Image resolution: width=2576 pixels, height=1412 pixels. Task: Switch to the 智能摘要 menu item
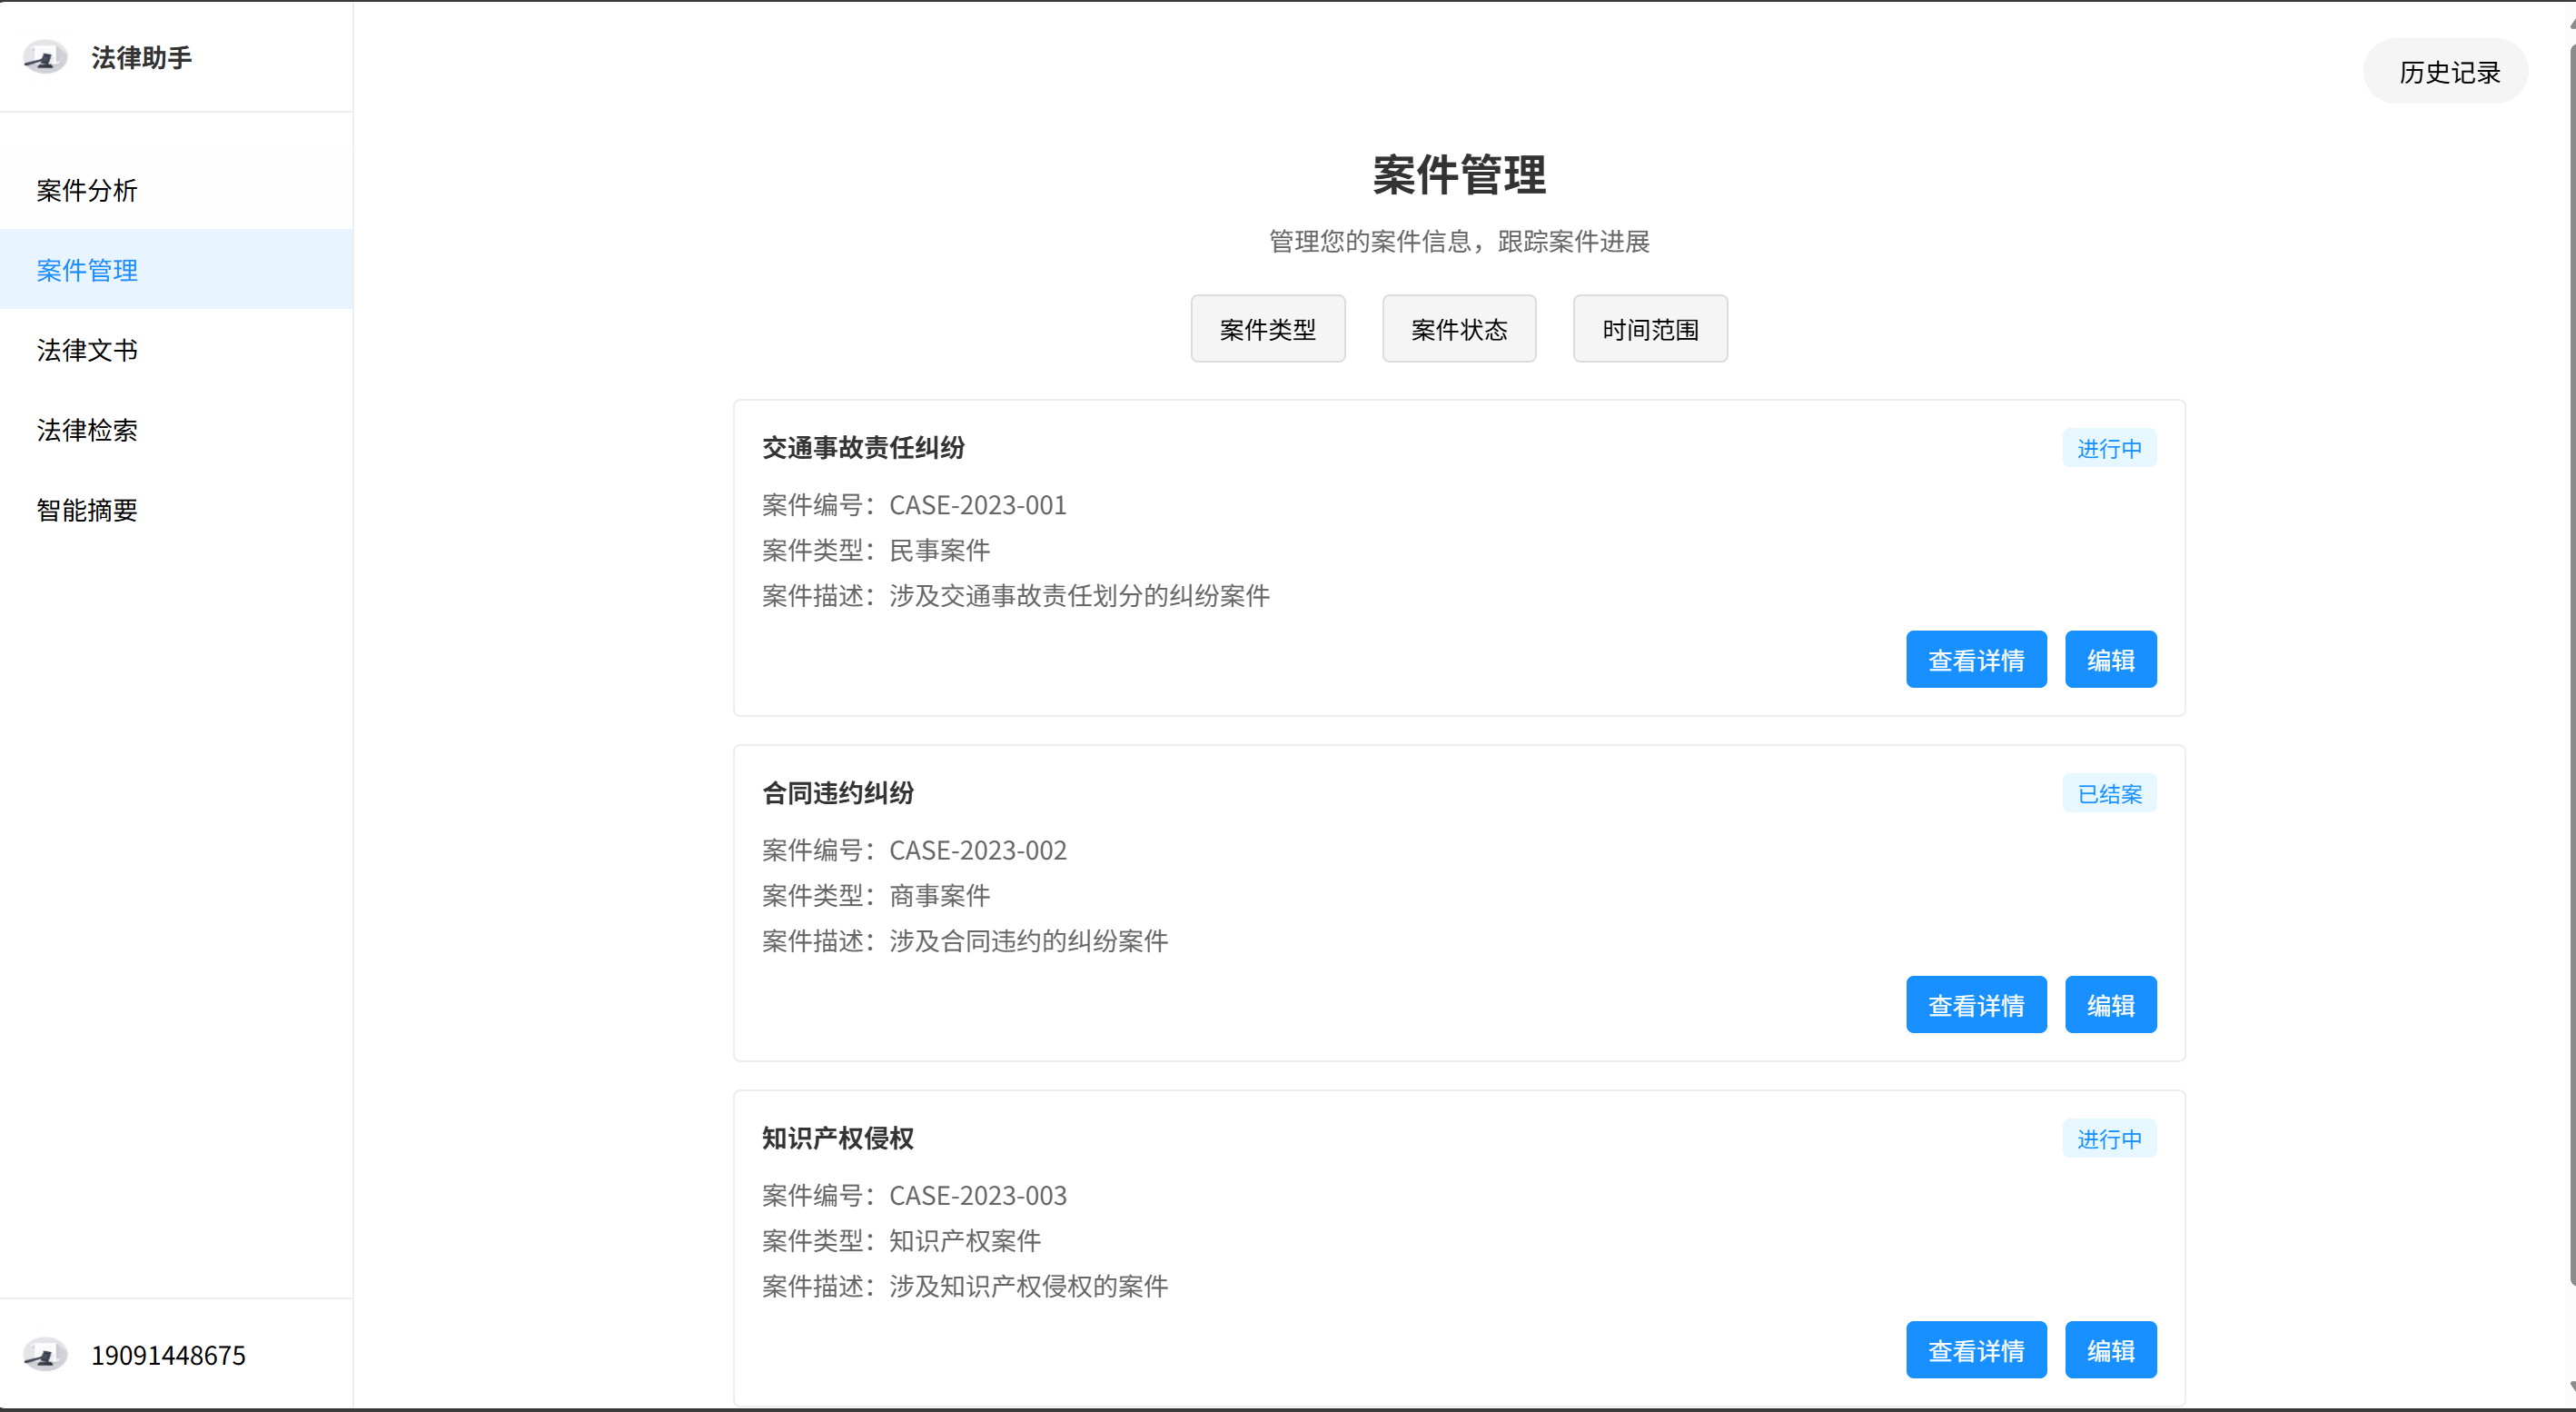pyautogui.click(x=87, y=510)
